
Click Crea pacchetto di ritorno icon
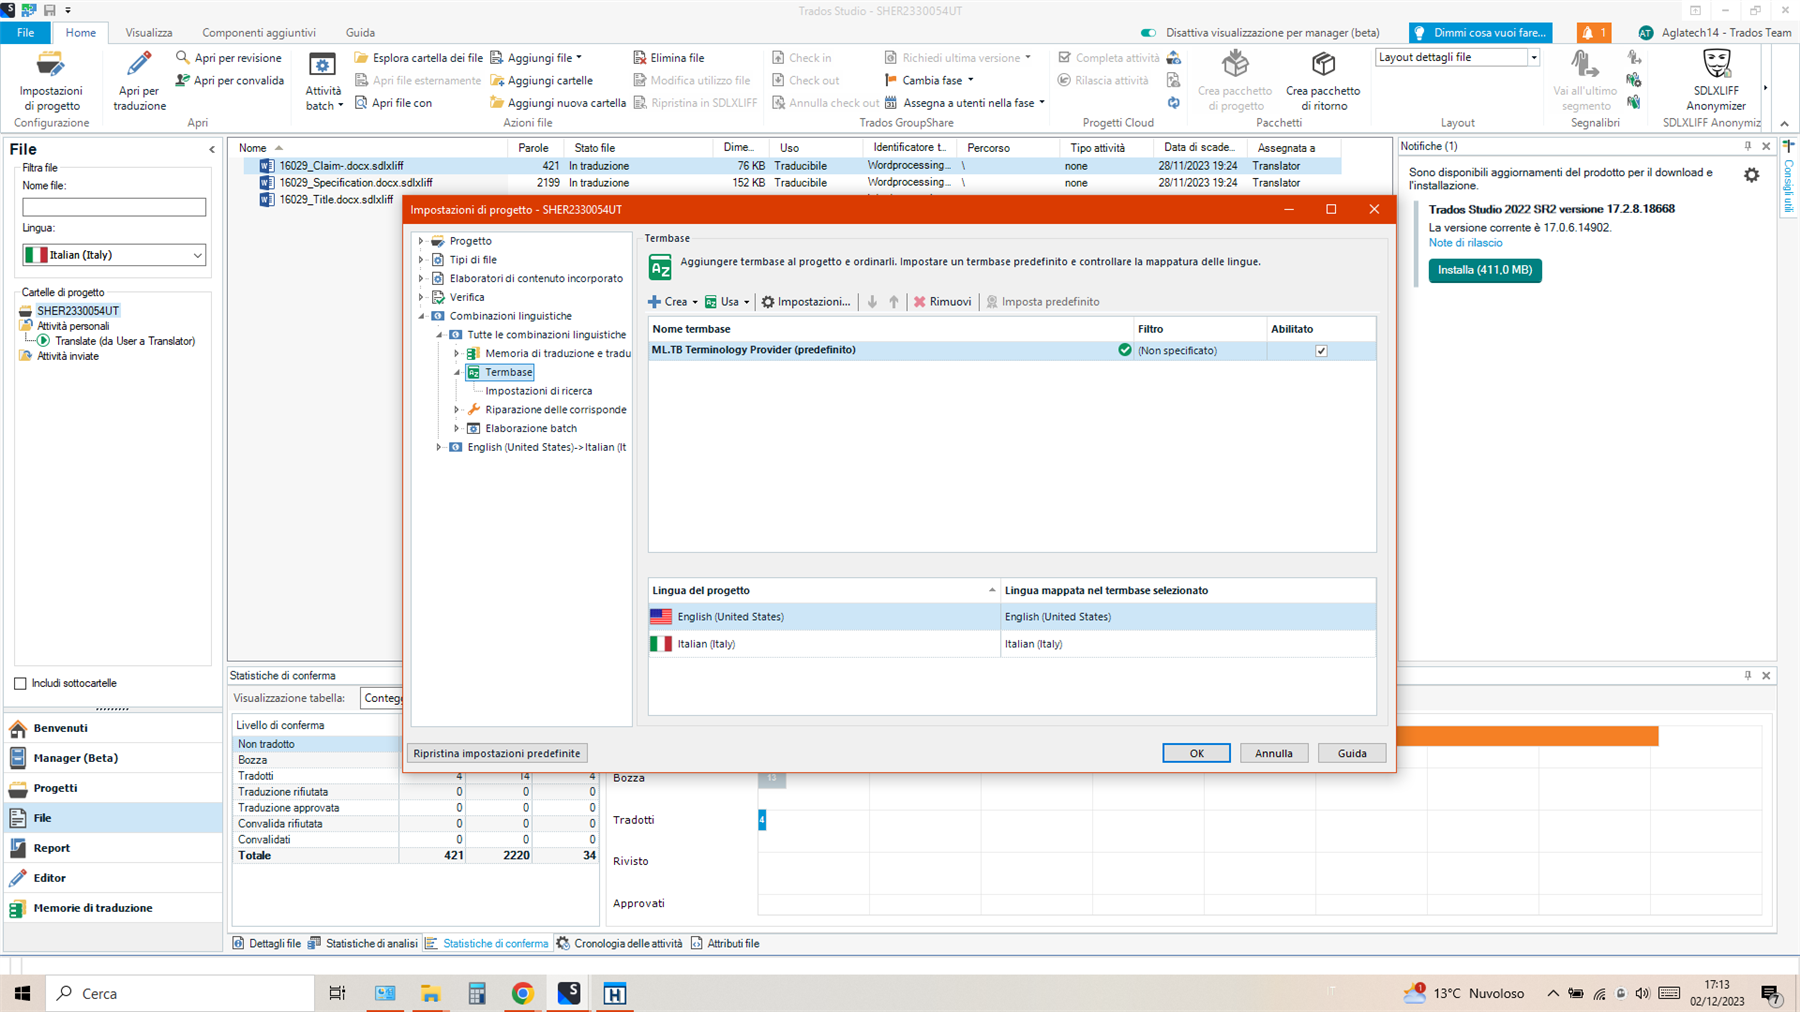[x=1323, y=80]
